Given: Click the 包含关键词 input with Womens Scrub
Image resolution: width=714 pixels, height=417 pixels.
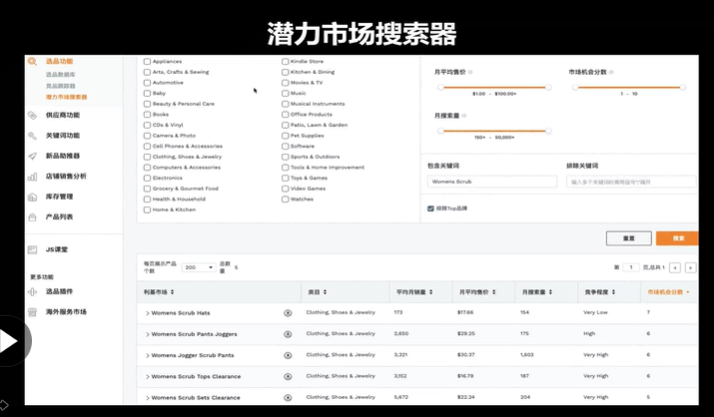Looking at the screenshot, I should pyautogui.click(x=492, y=182).
